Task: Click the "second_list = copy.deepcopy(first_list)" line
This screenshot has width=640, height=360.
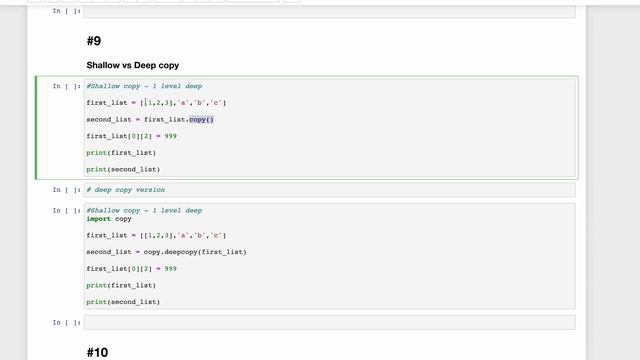Action: (x=166, y=252)
